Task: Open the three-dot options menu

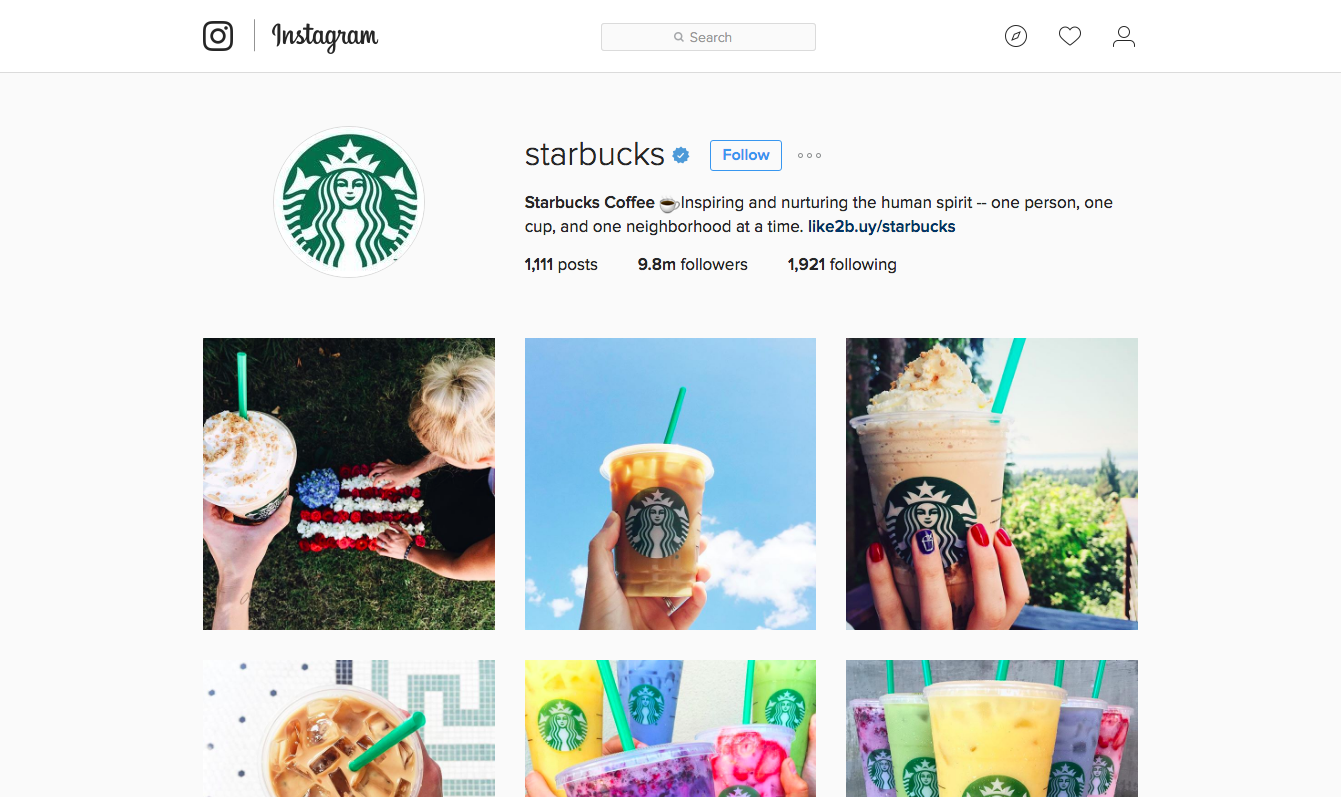Action: [809, 155]
